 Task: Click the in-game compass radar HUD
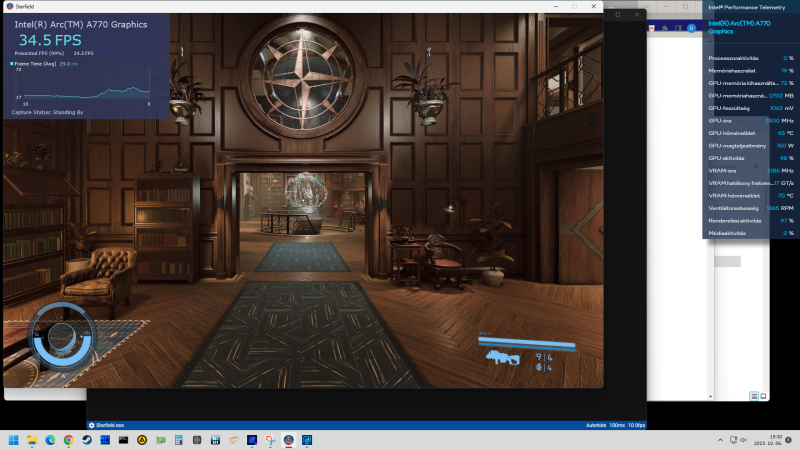62,336
